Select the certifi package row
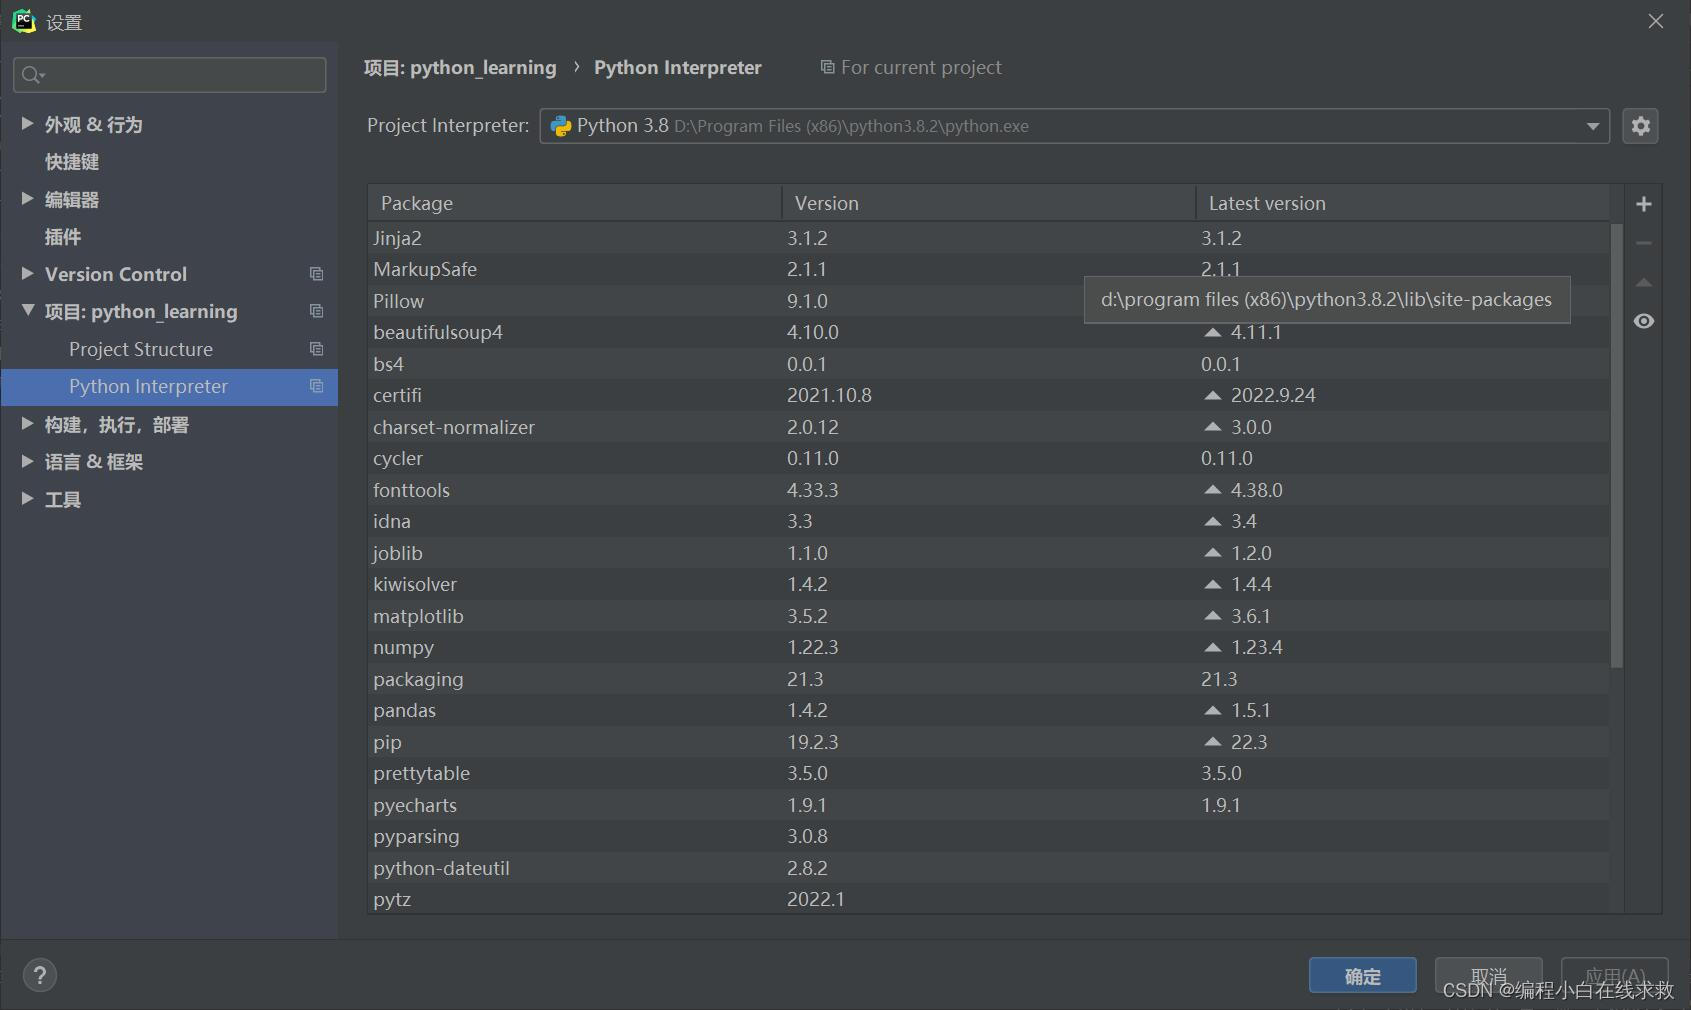Viewport: 1691px width, 1010px height. click(x=988, y=395)
